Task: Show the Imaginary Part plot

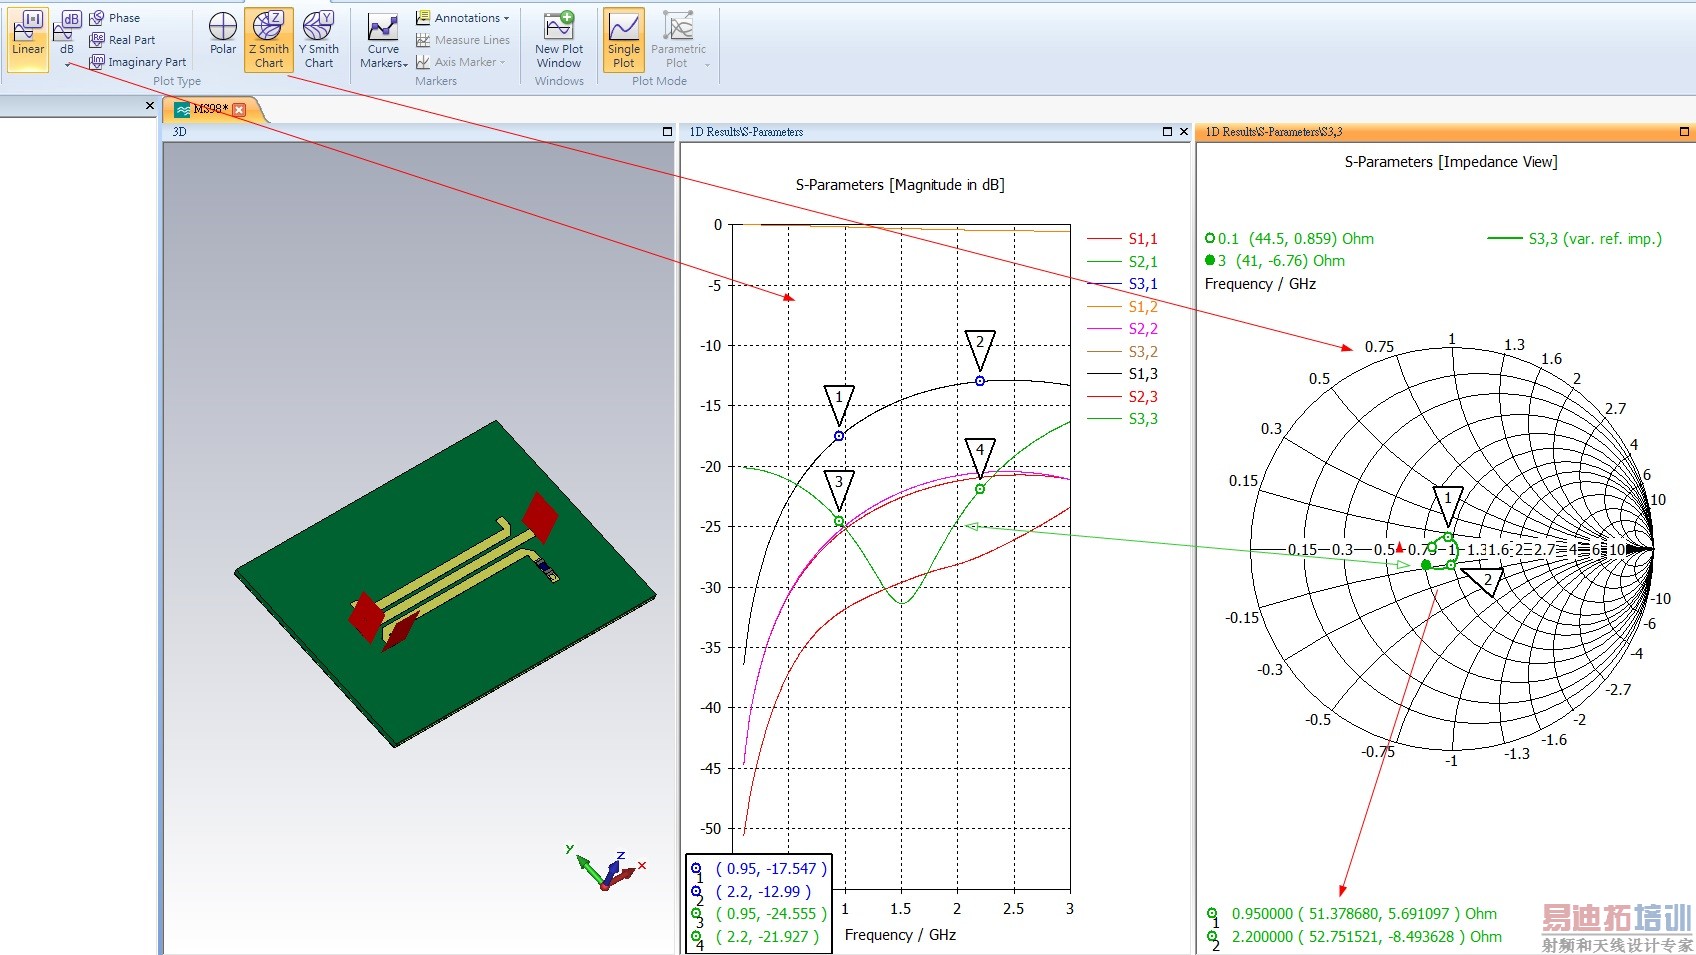Action: tap(137, 62)
